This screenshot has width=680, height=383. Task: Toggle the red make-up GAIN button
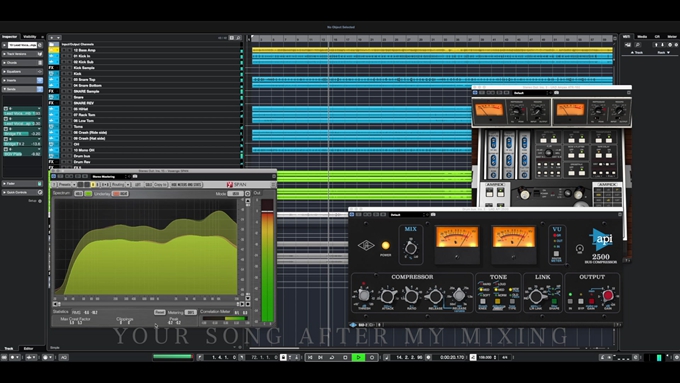click(591, 301)
